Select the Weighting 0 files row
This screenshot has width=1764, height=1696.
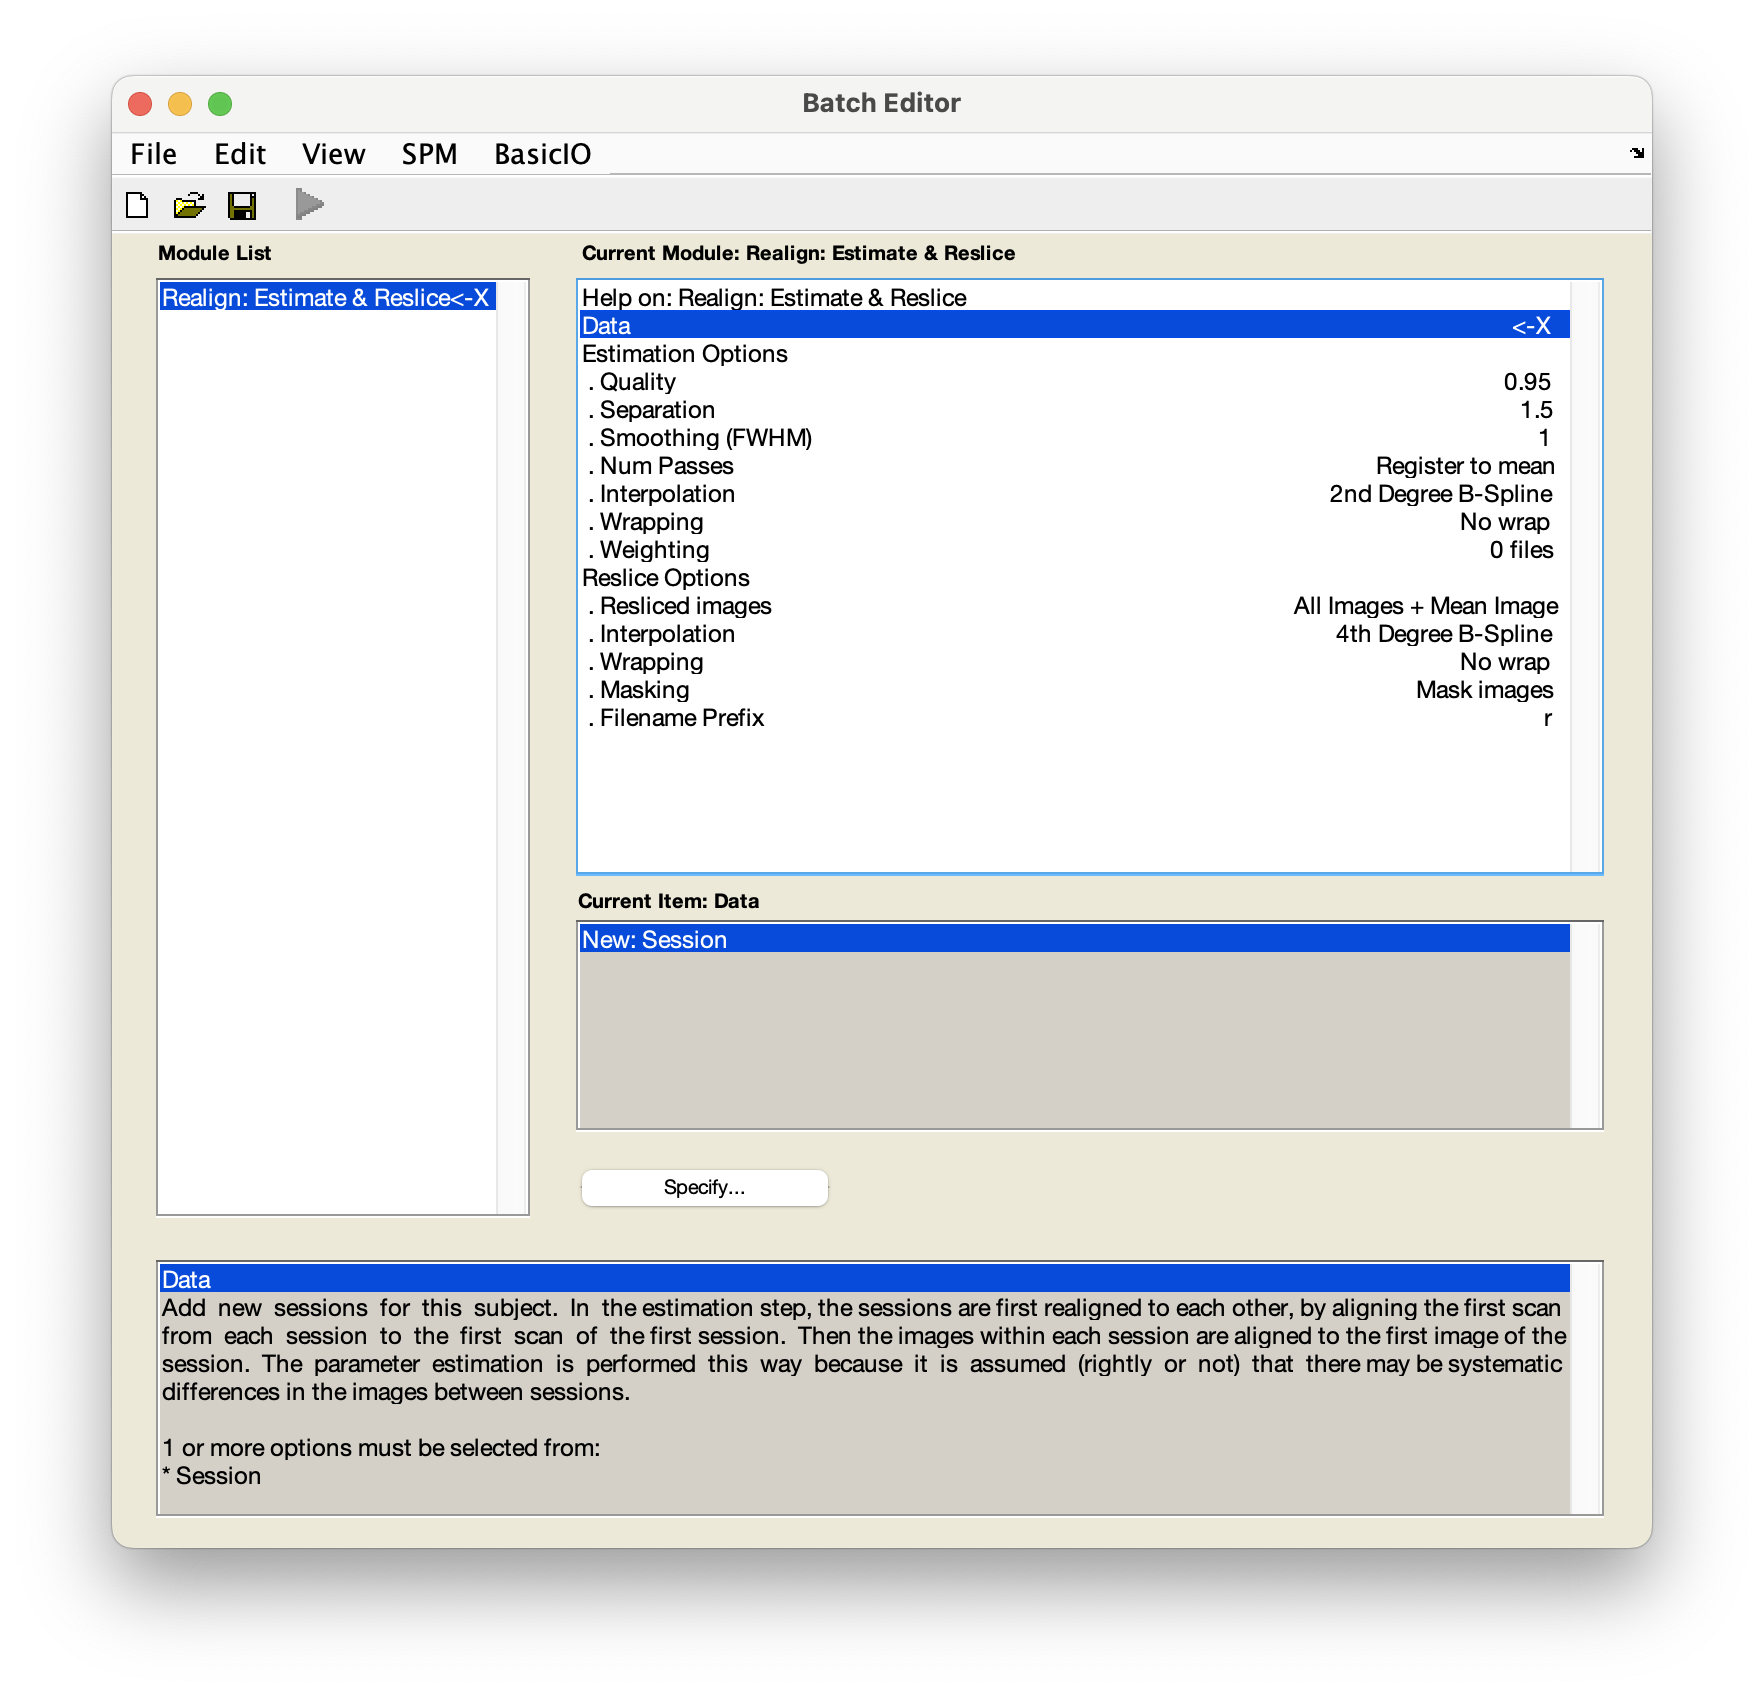[x=1075, y=549]
